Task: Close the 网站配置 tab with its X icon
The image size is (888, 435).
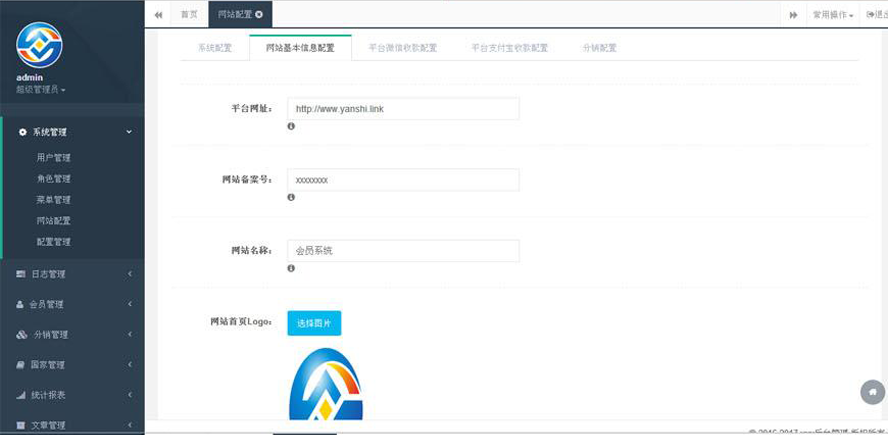Action: click(260, 15)
